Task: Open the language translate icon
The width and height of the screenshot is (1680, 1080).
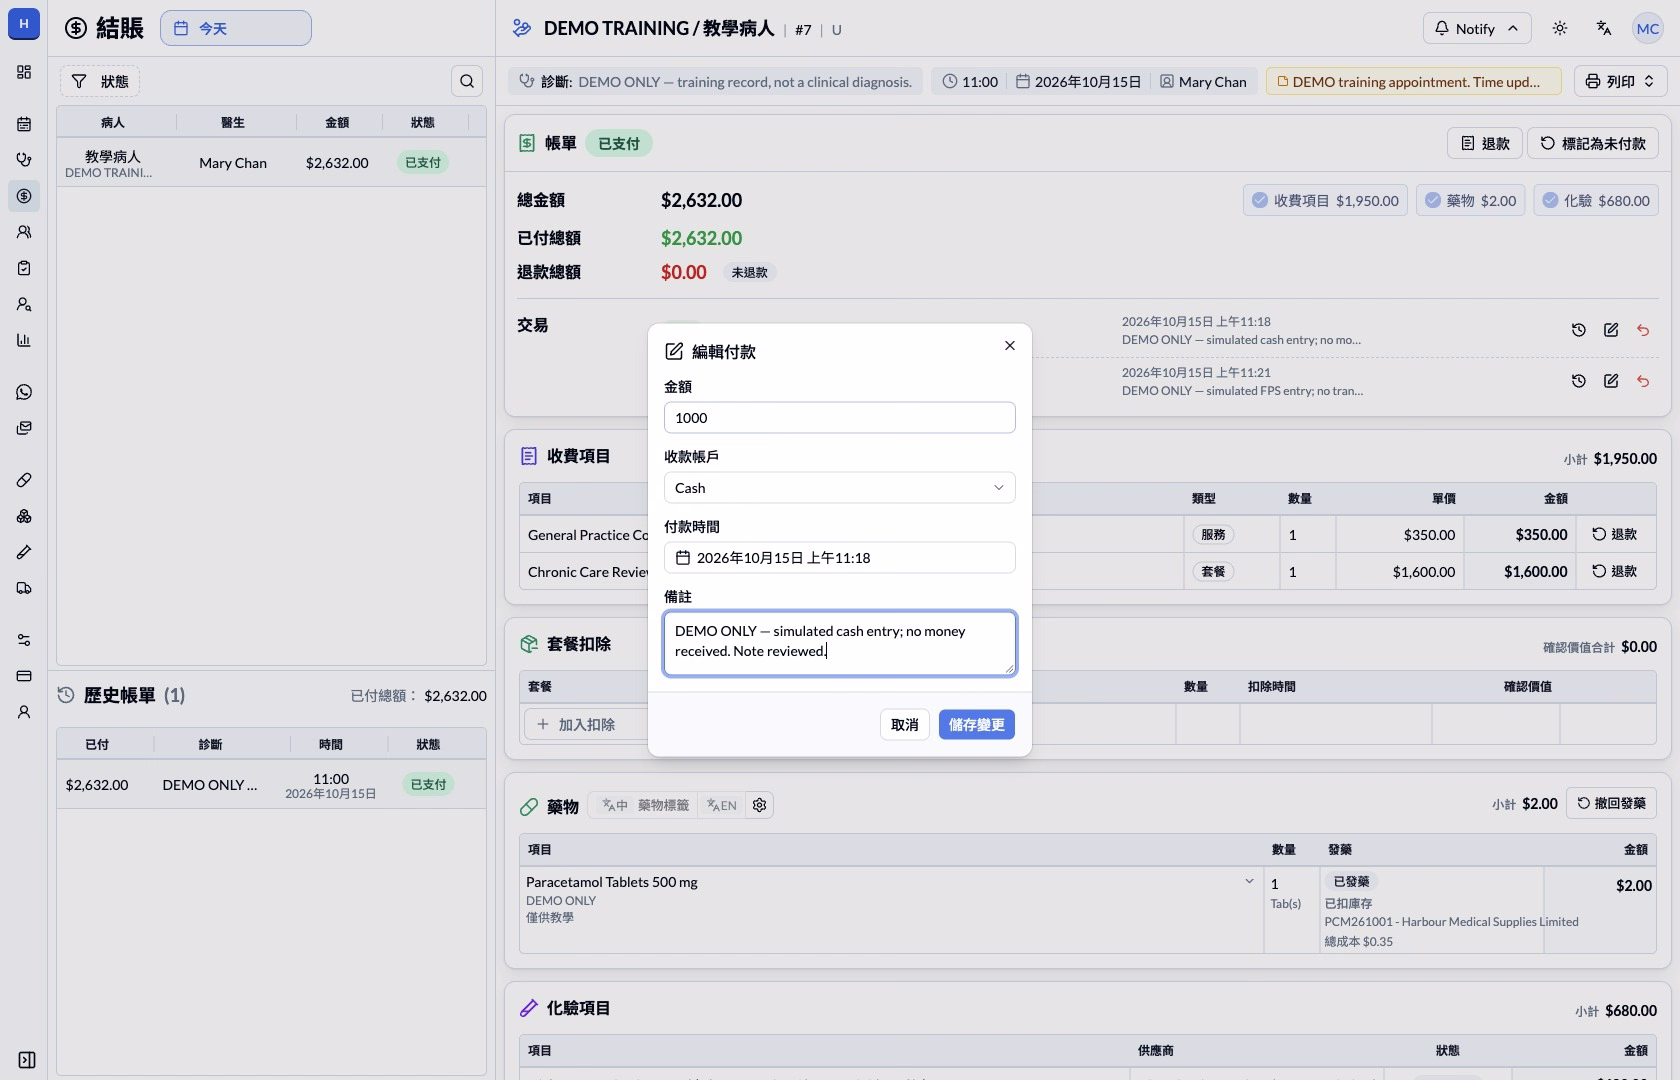Action: click(1604, 28)
